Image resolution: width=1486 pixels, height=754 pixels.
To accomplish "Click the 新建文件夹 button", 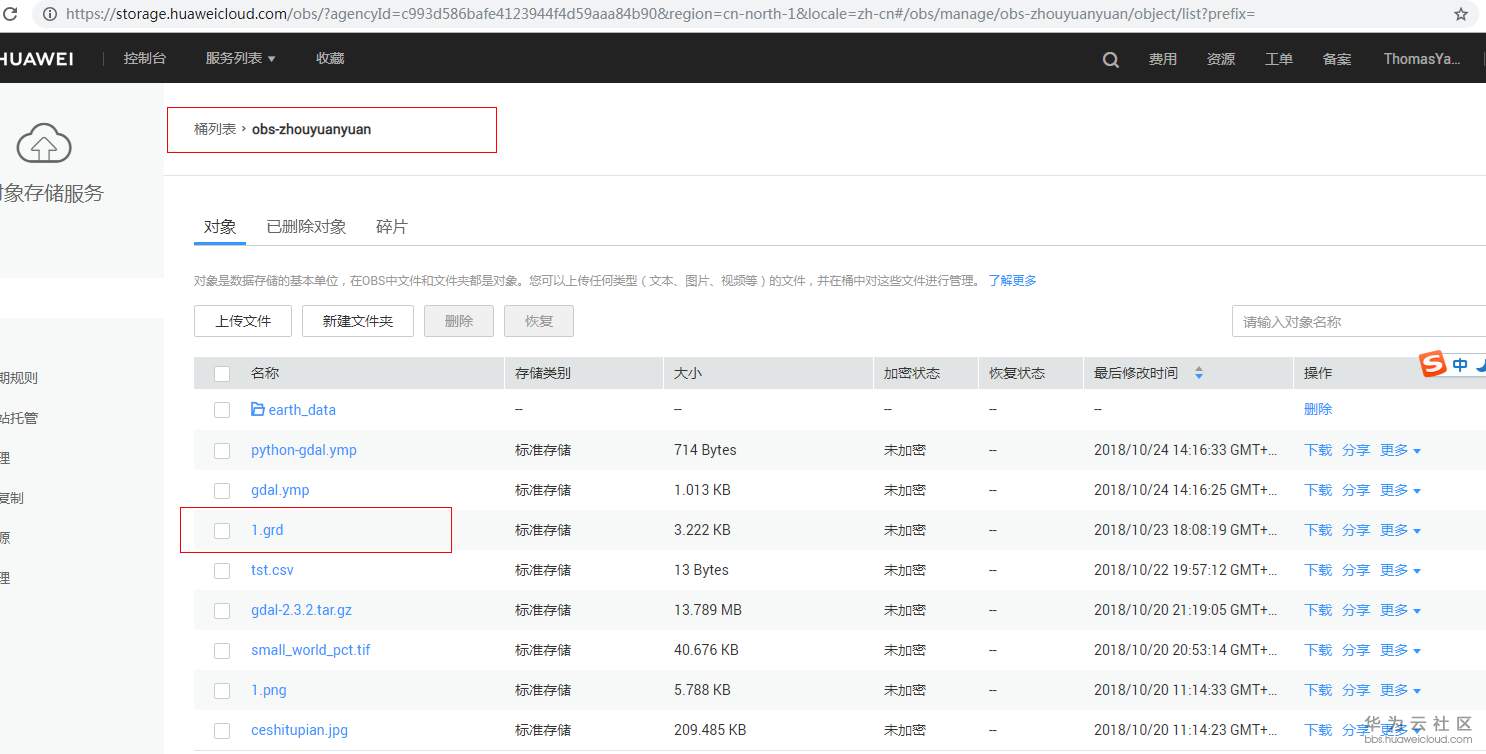I will 358,321.
